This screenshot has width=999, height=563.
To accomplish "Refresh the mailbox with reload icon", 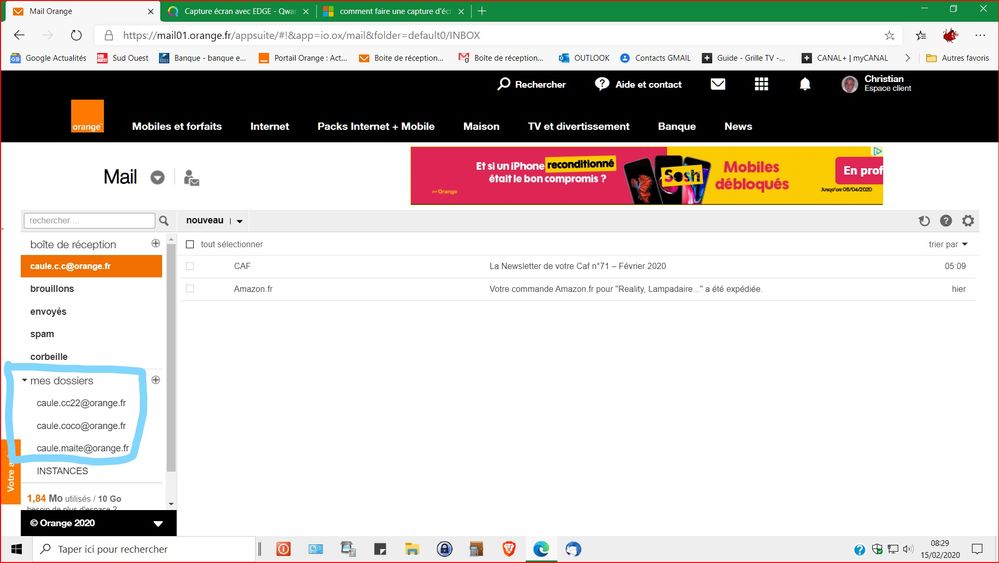I will pos(924,221).
